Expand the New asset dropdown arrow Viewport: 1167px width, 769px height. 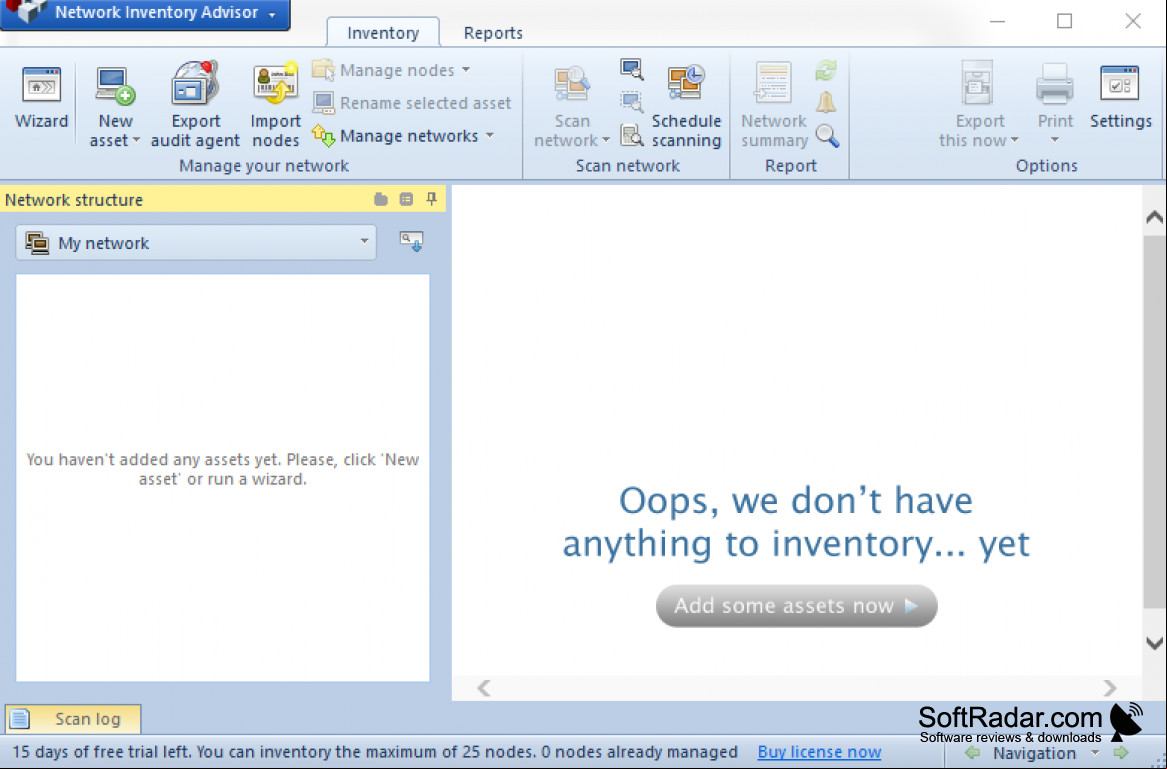136,141
